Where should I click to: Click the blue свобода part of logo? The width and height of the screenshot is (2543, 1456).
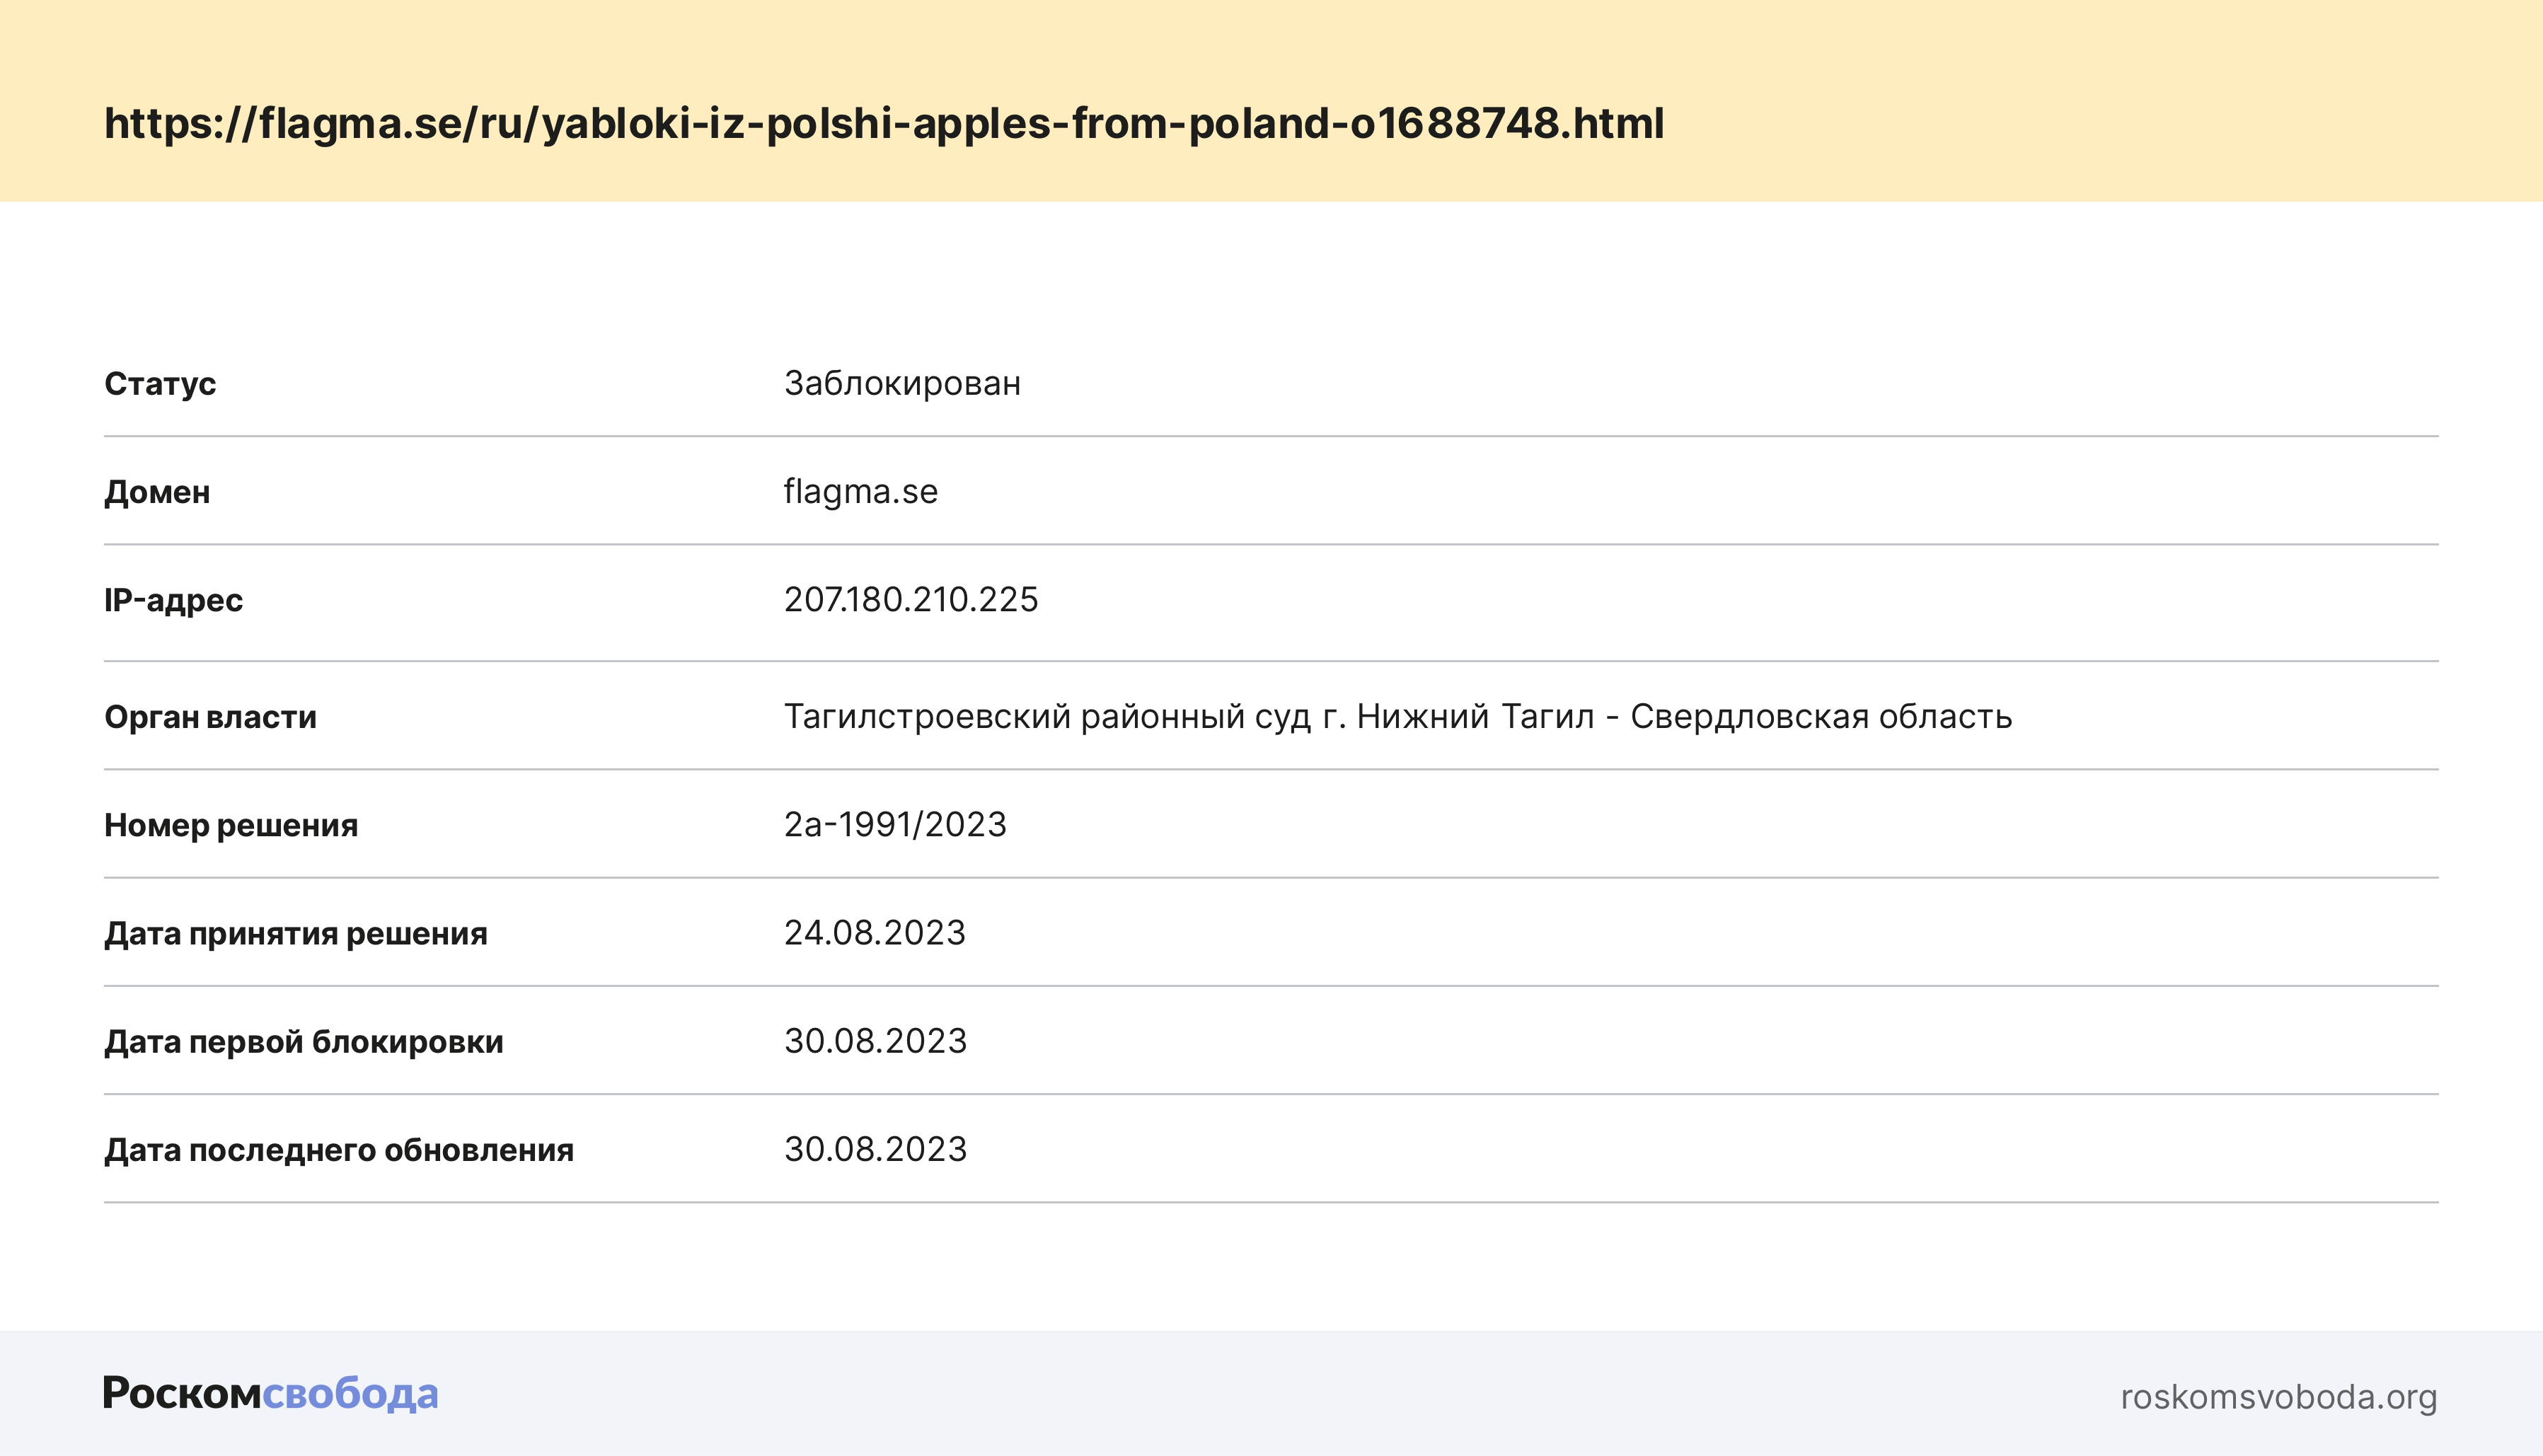point(350,1393)
